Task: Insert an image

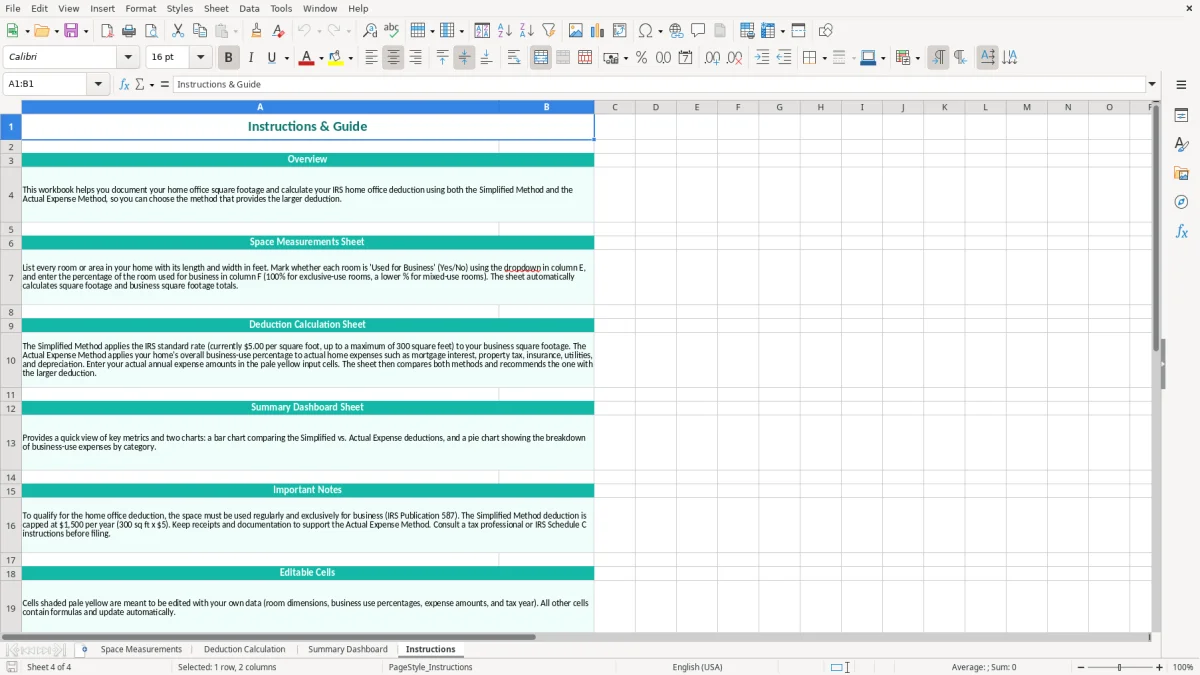Action: pyautogui.click(x=576, y=31)
